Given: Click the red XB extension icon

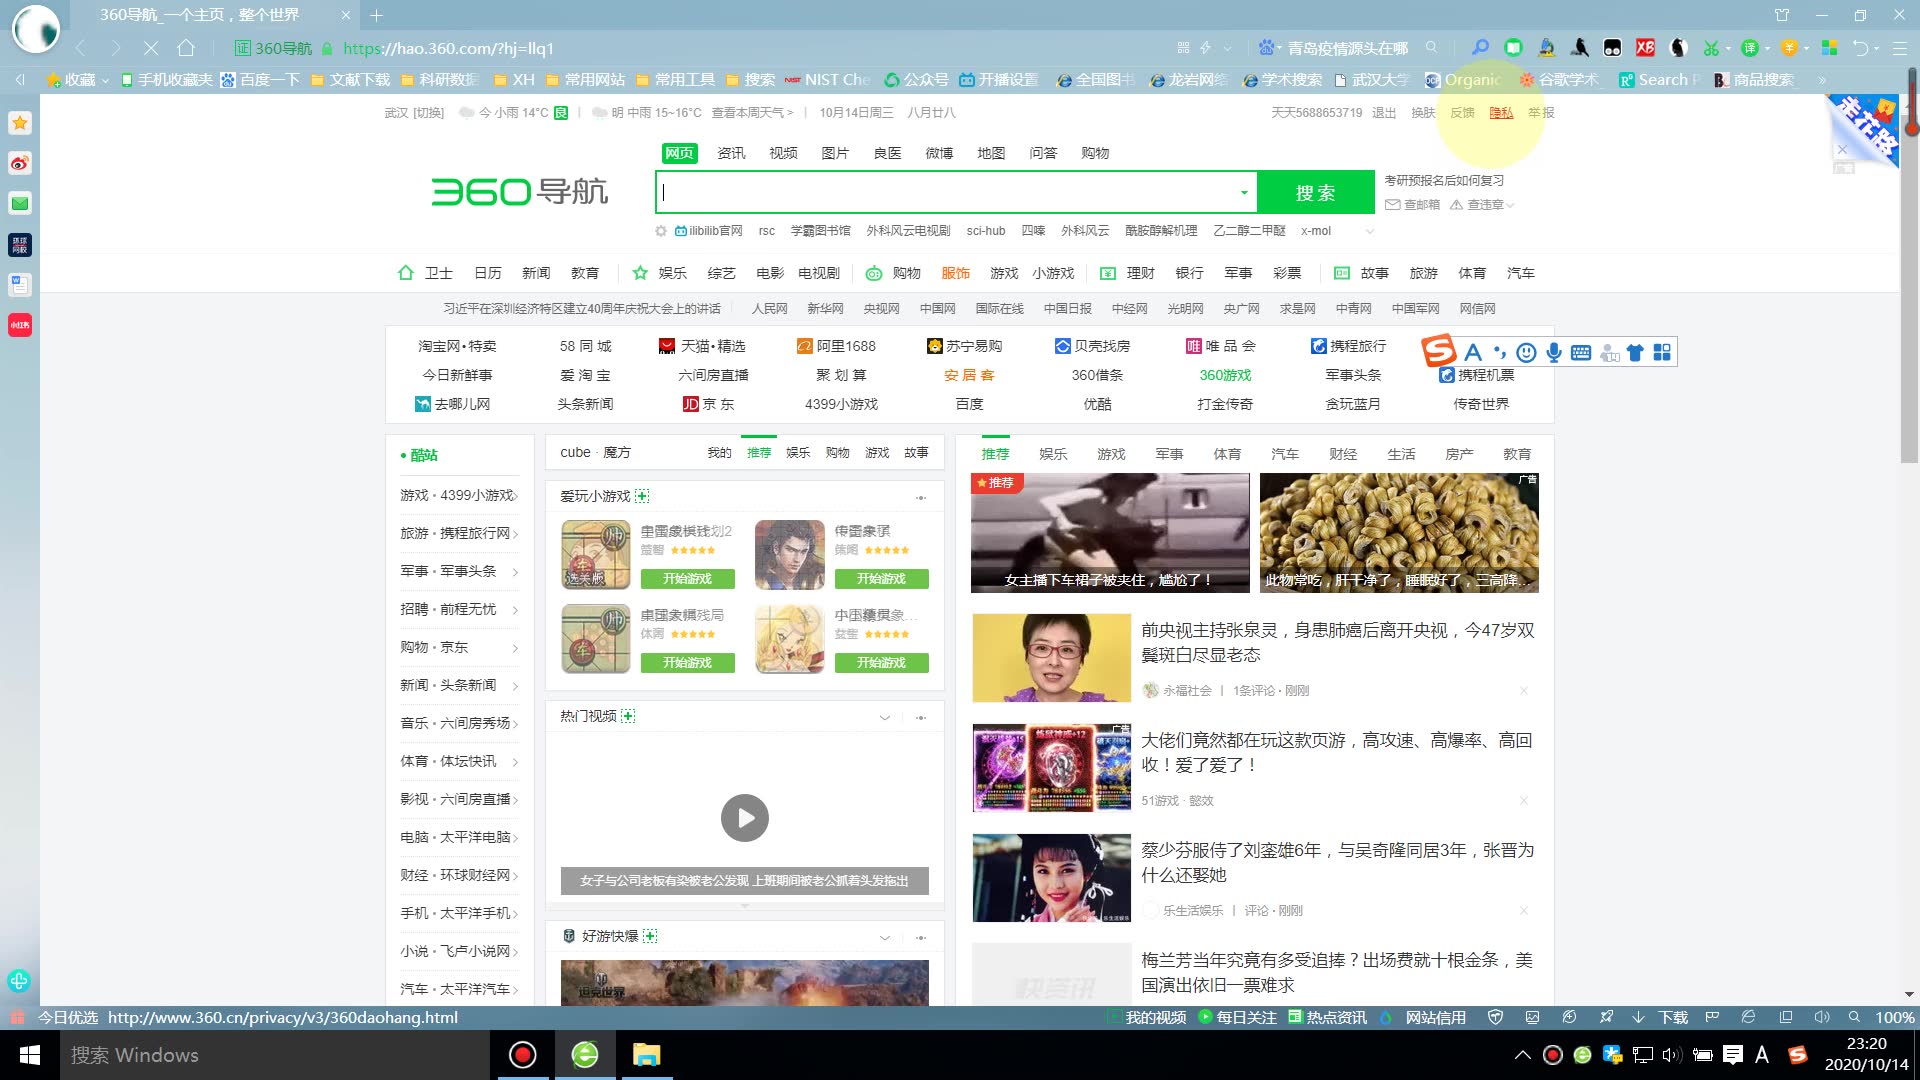Looking at the screenshot, I should (x=1645, y=48).
